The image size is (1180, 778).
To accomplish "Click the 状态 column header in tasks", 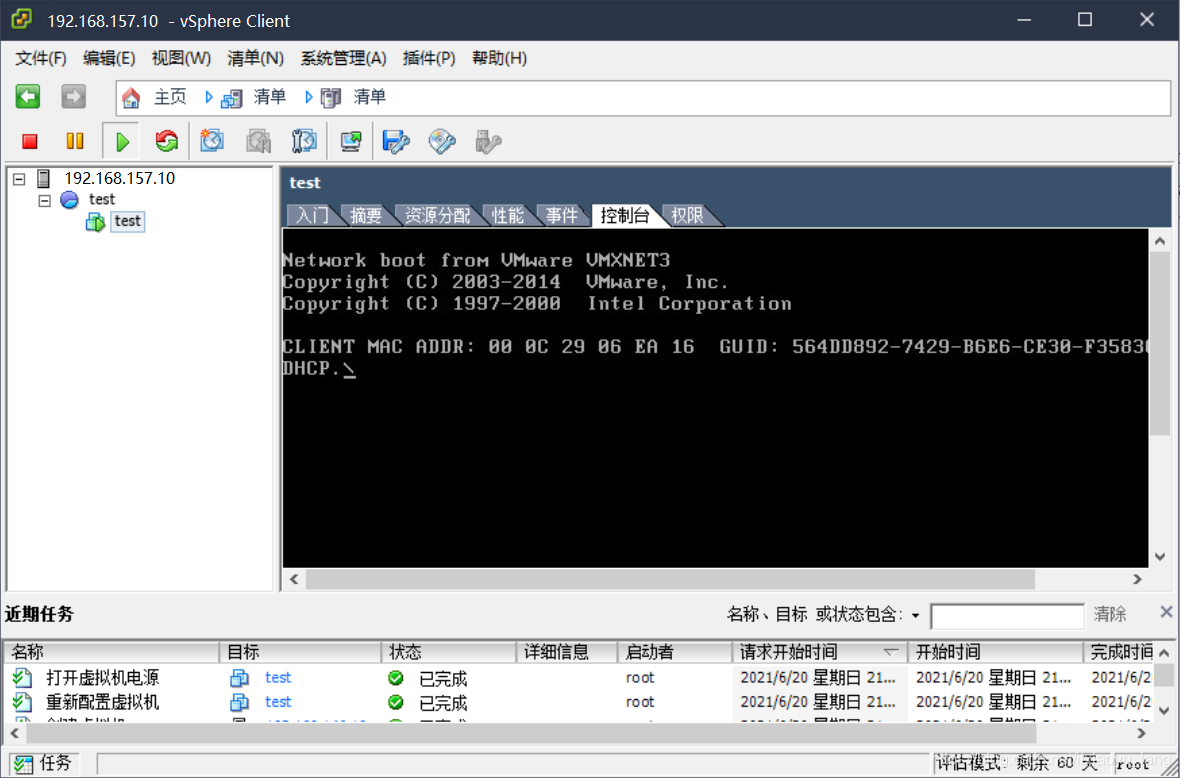I will [449, 652].
